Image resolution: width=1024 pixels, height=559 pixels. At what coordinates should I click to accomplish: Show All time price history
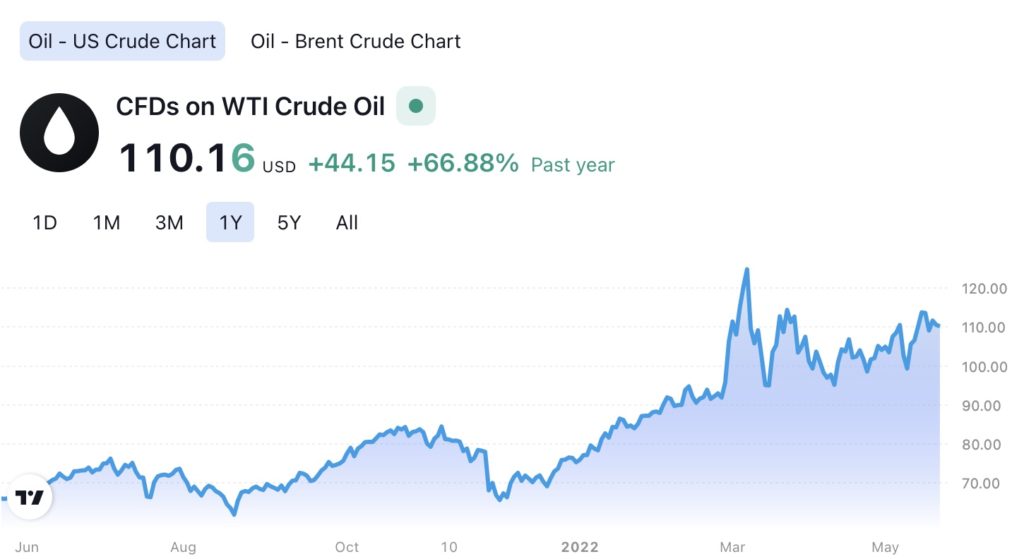(347, 222)
